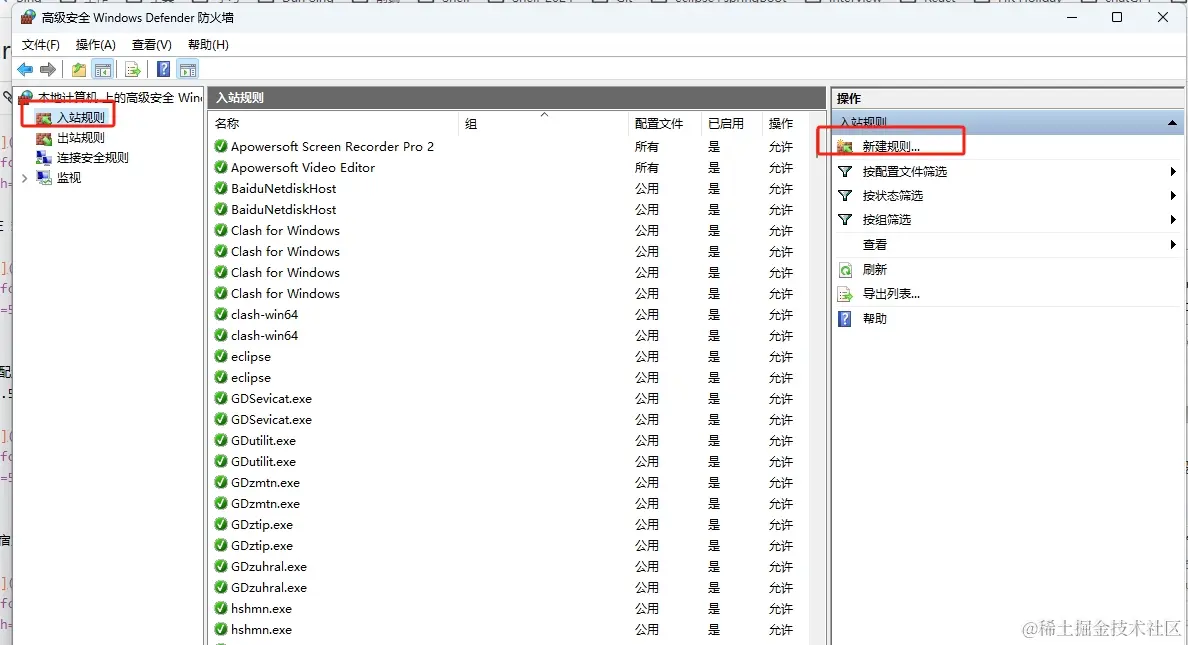Open the 按状态筛选 submenu arrow
This screenshot has height=645, width=1188.
click(1173, 196)
